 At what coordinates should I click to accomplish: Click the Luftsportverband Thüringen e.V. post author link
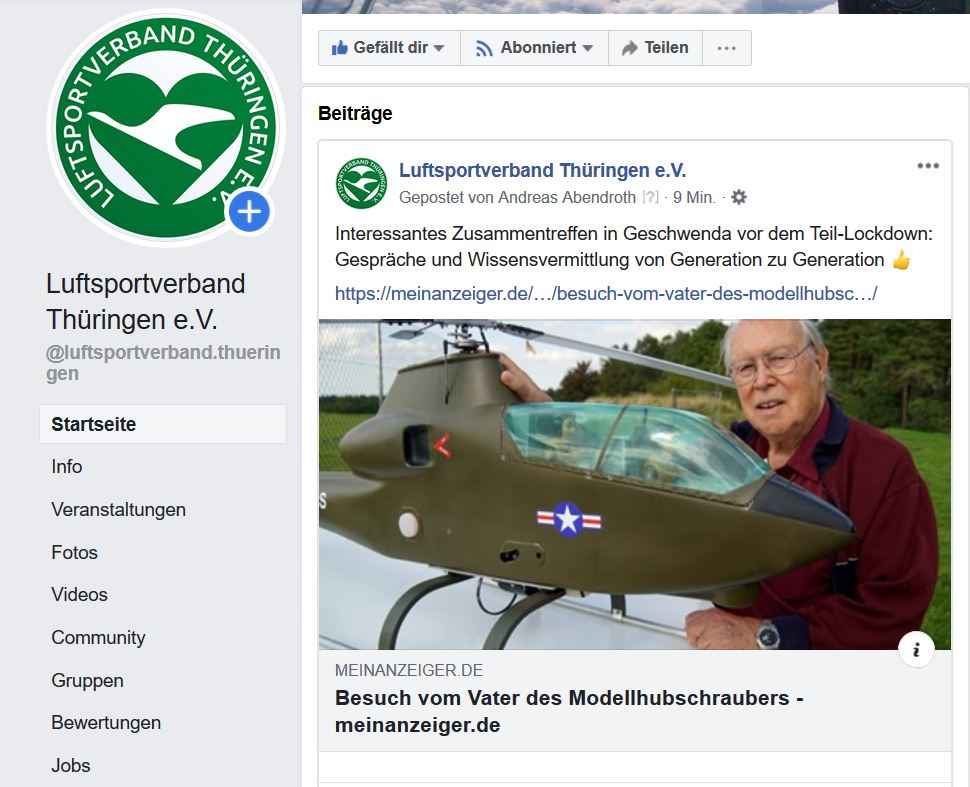point(543,170)
